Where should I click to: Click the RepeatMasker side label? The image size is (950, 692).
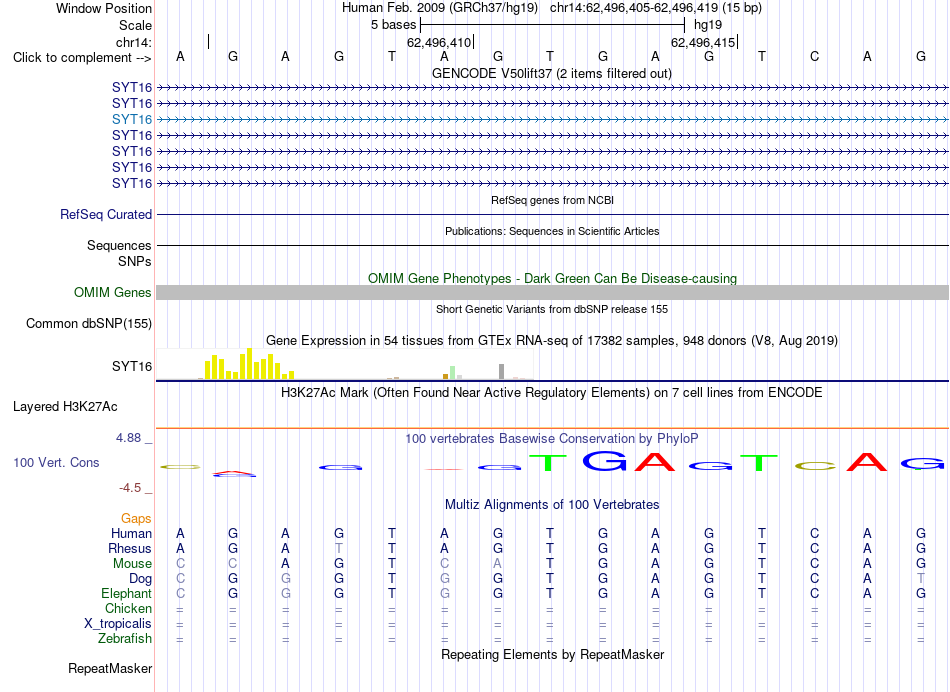point(110,668)
